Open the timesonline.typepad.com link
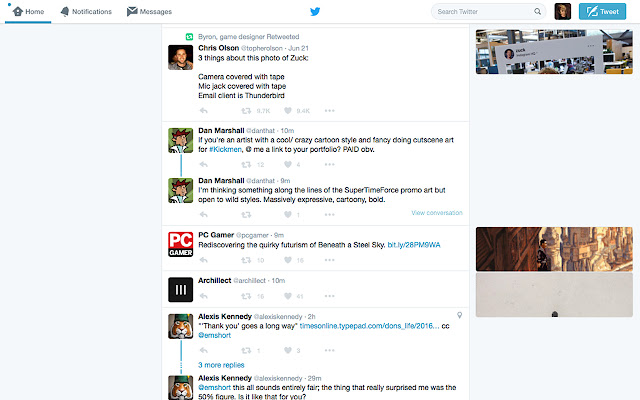 point(369,326)
